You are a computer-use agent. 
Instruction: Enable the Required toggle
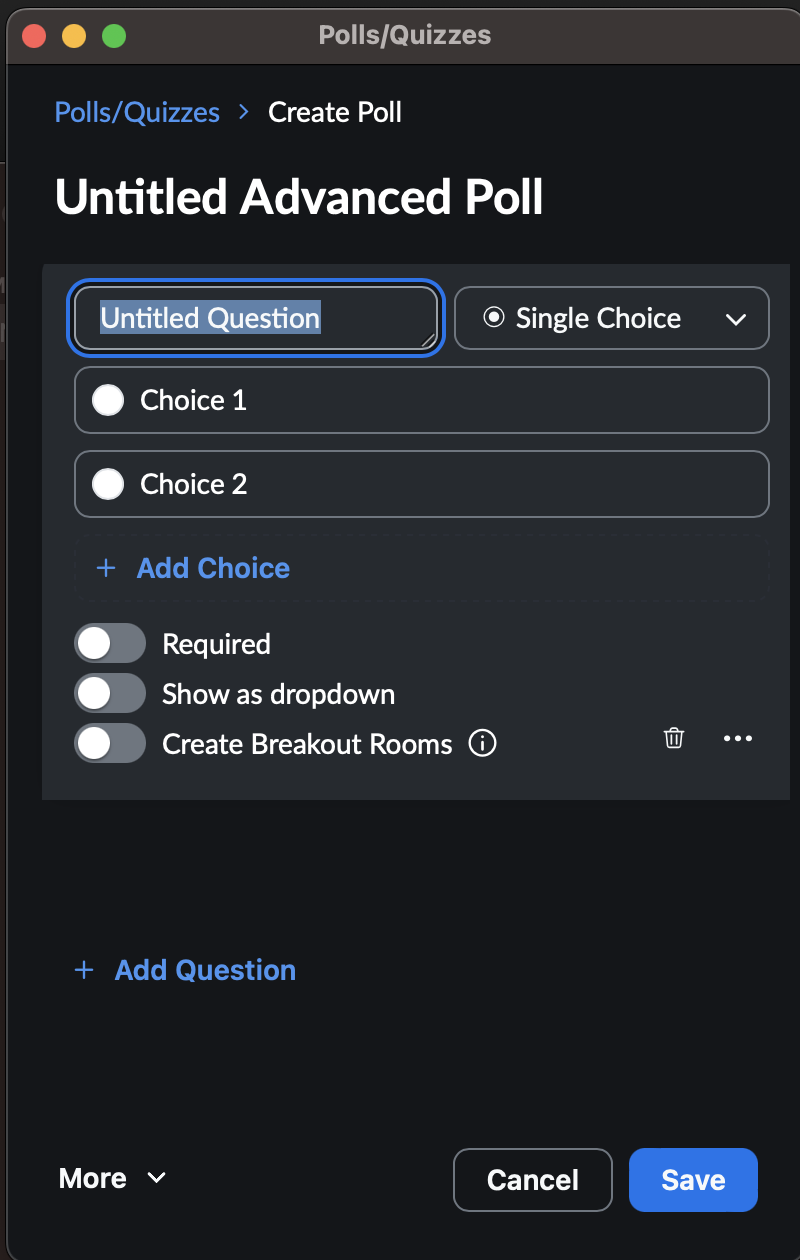click(x=110, y=643)
